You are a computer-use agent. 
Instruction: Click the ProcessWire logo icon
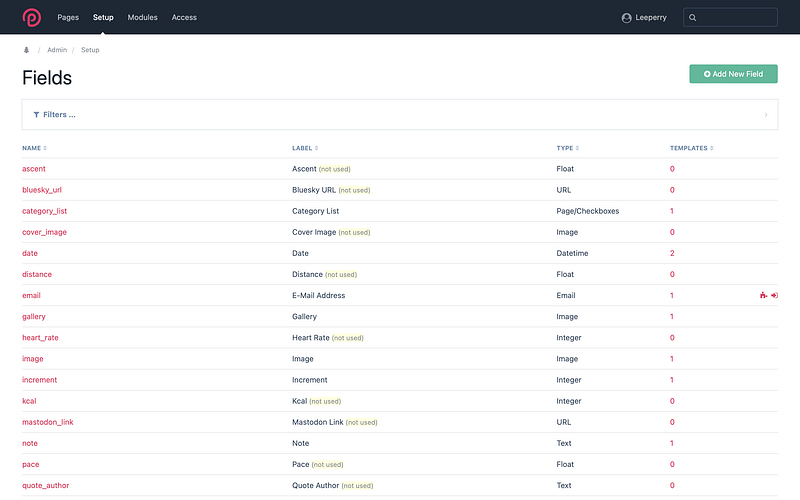point(32,17)
